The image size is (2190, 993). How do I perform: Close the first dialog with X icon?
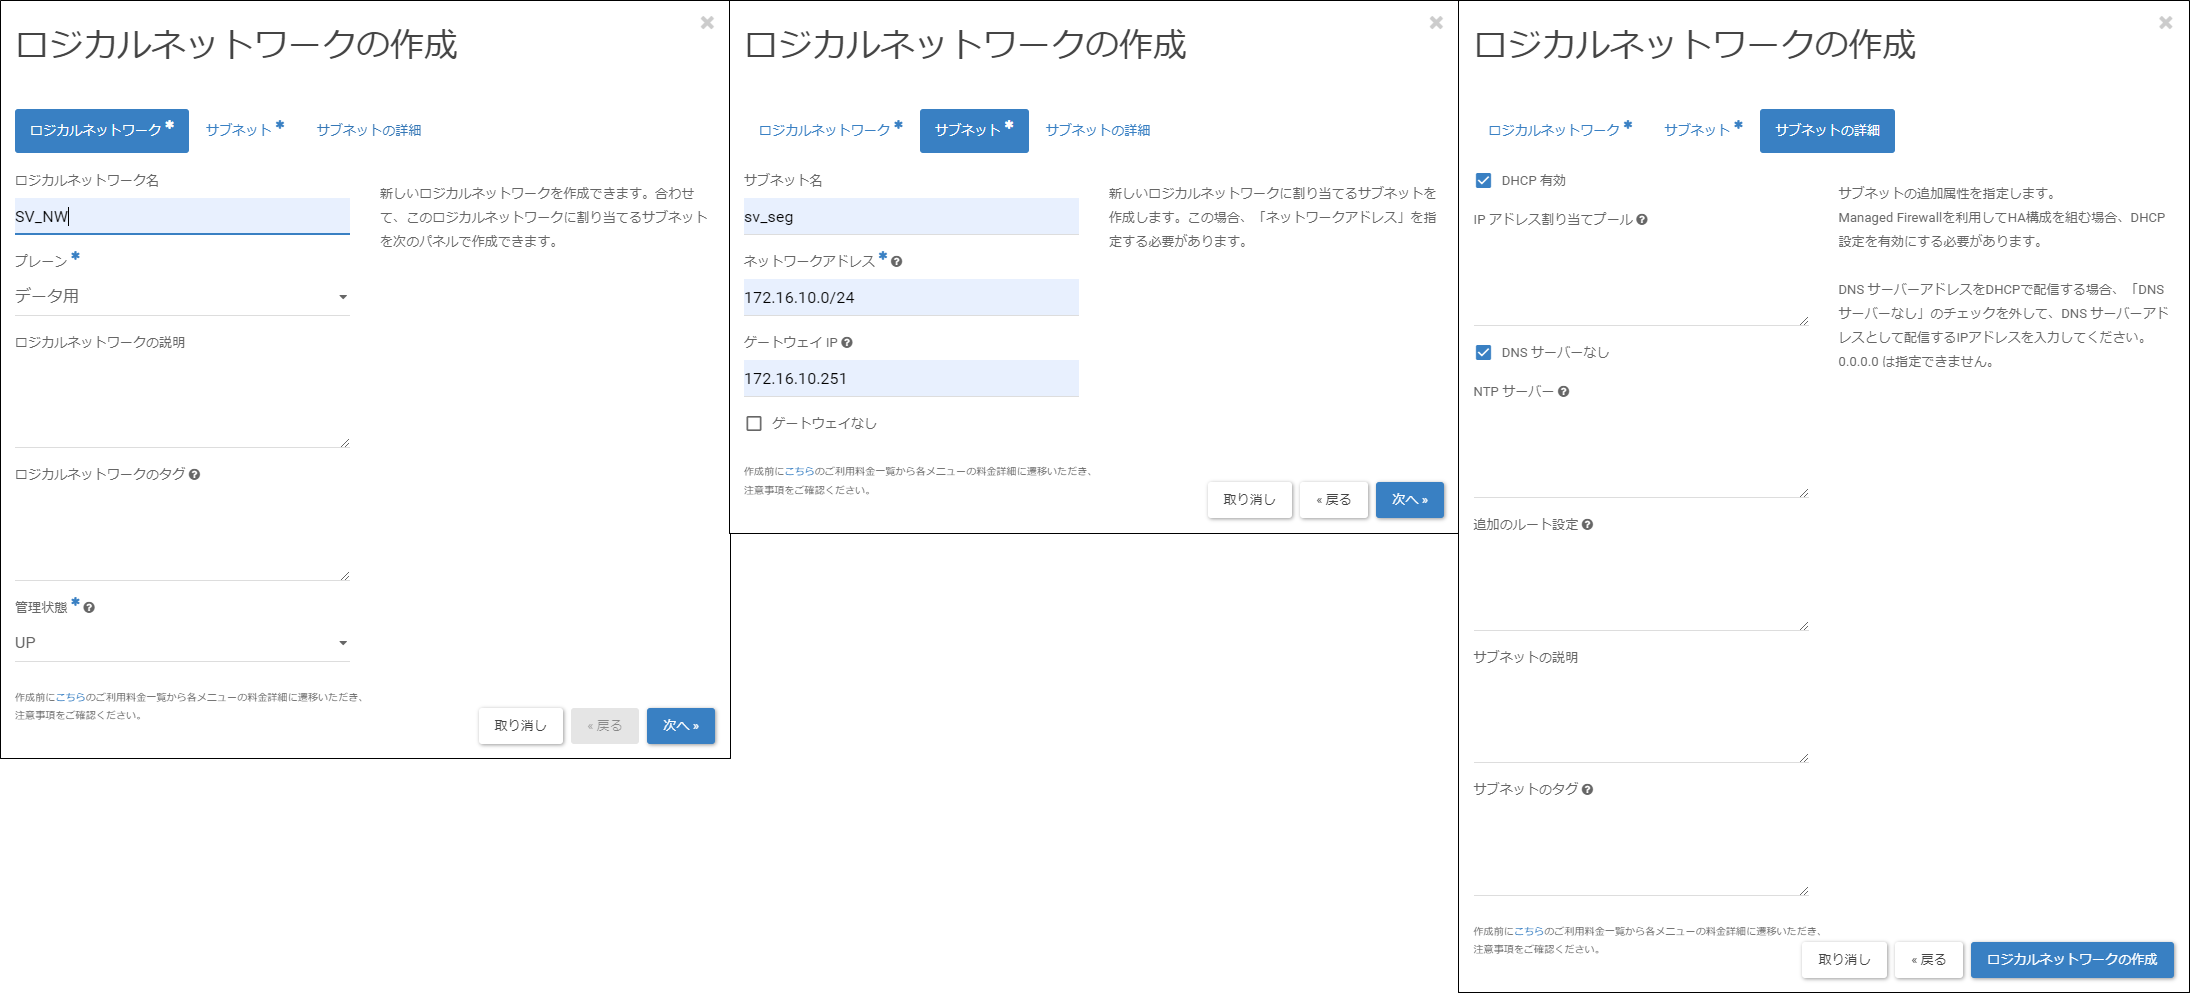pos(707,22)
